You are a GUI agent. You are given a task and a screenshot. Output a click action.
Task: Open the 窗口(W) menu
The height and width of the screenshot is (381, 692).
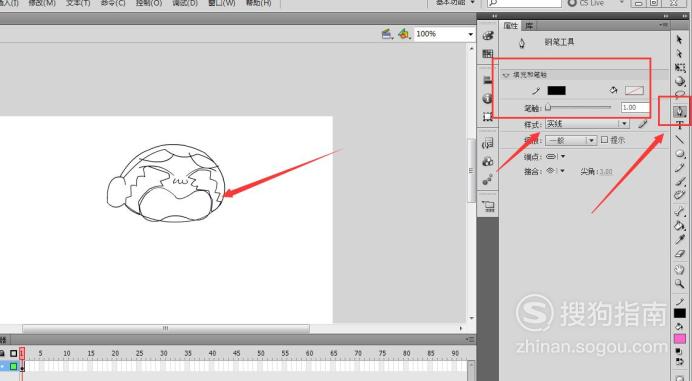click(x=222, y=3)
